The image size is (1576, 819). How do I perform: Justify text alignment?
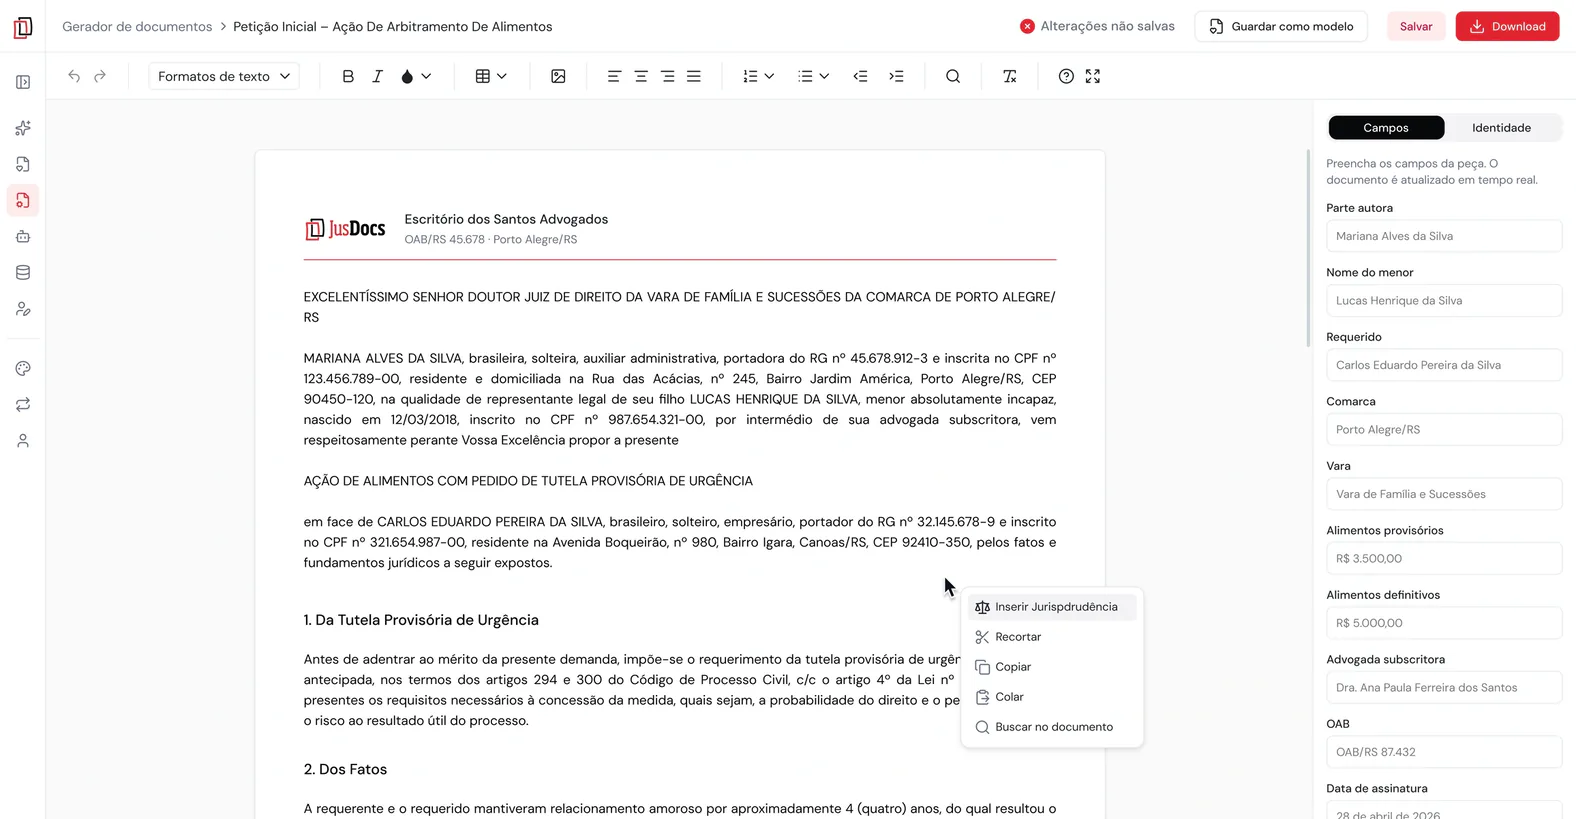pos(693,76)
